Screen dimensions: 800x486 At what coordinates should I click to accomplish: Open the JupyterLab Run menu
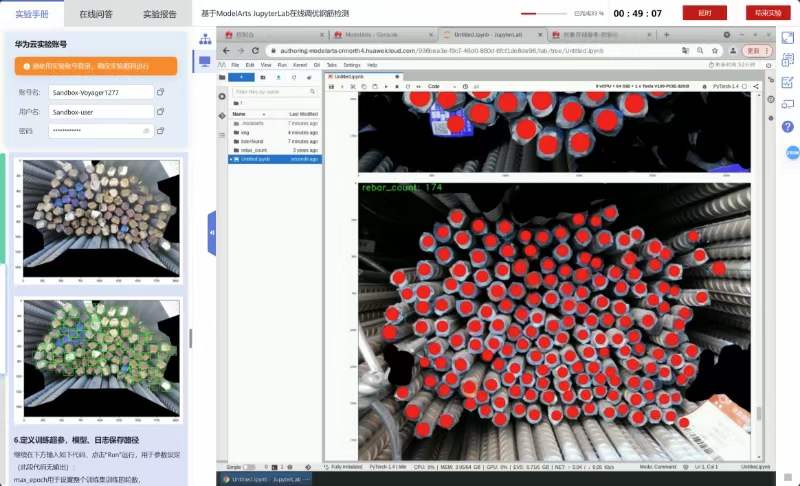click(x=282, y=65)
